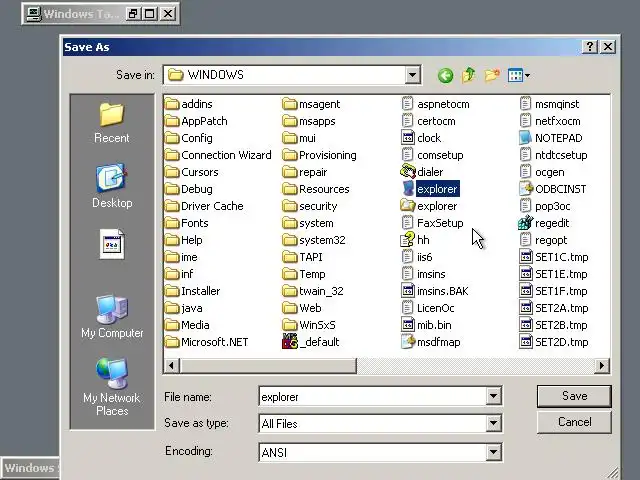
Task: Select the SET2A.tmp file
Action: (554, 308)
